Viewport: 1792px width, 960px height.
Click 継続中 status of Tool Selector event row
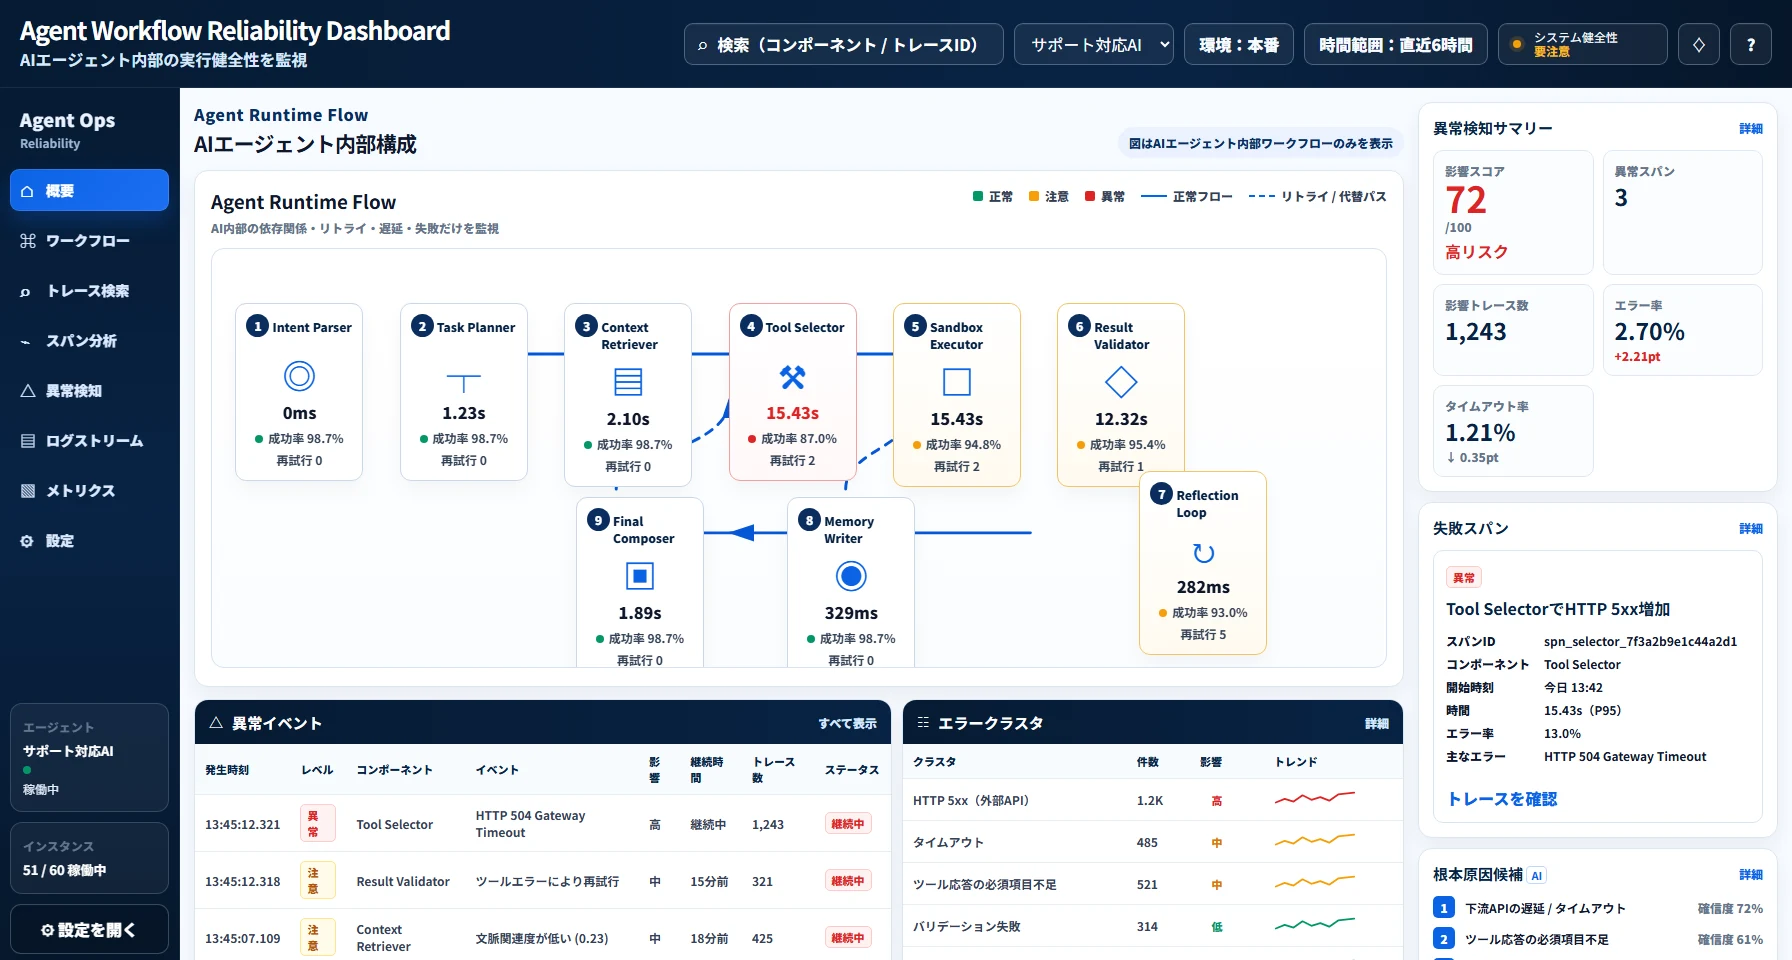847,824
